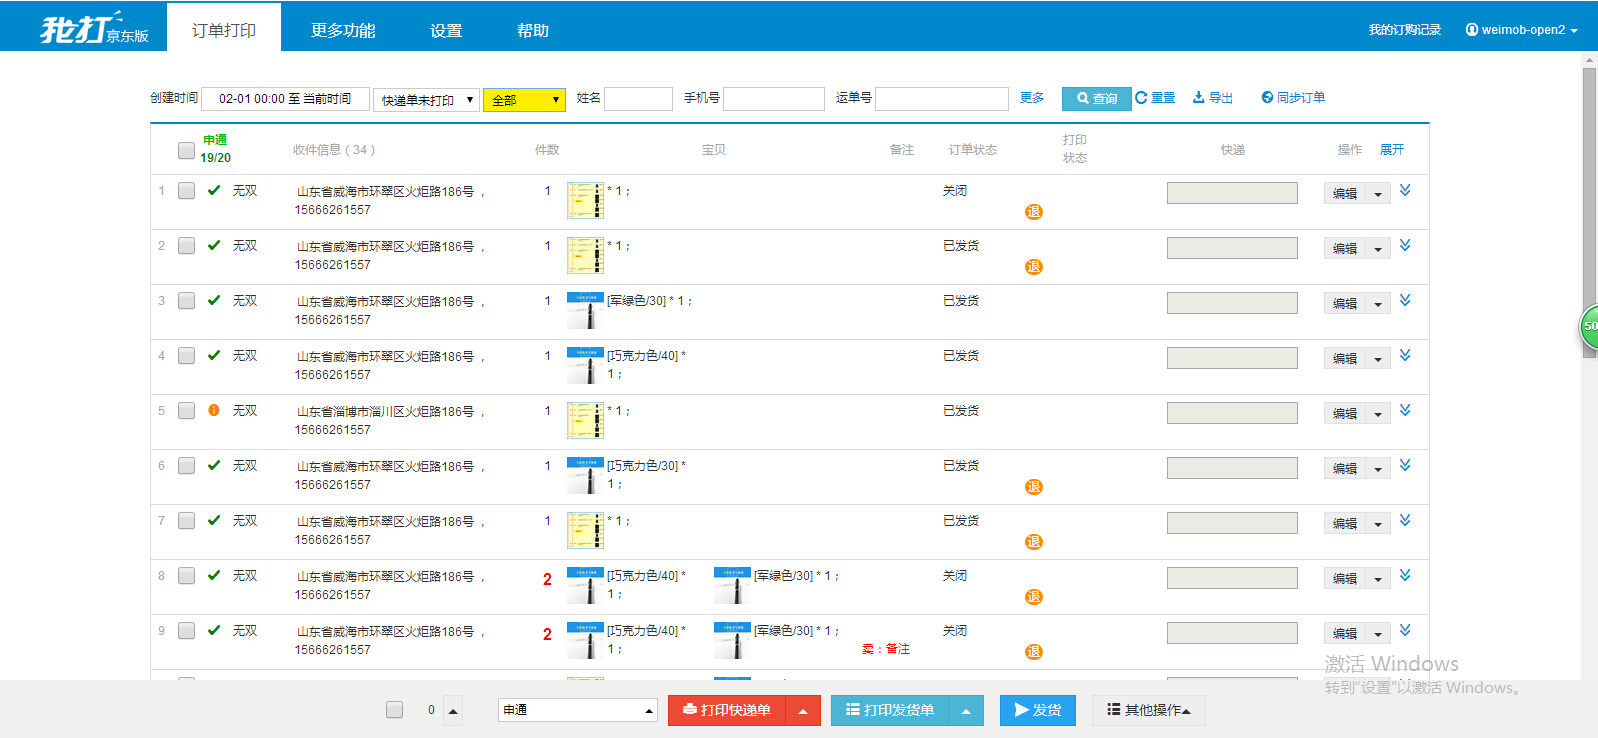Click the reset (重置) refresh icon
Image resolution: width=1598 pixels, height=738 pixels.
pyautogui.click(x=1141, y=97)
